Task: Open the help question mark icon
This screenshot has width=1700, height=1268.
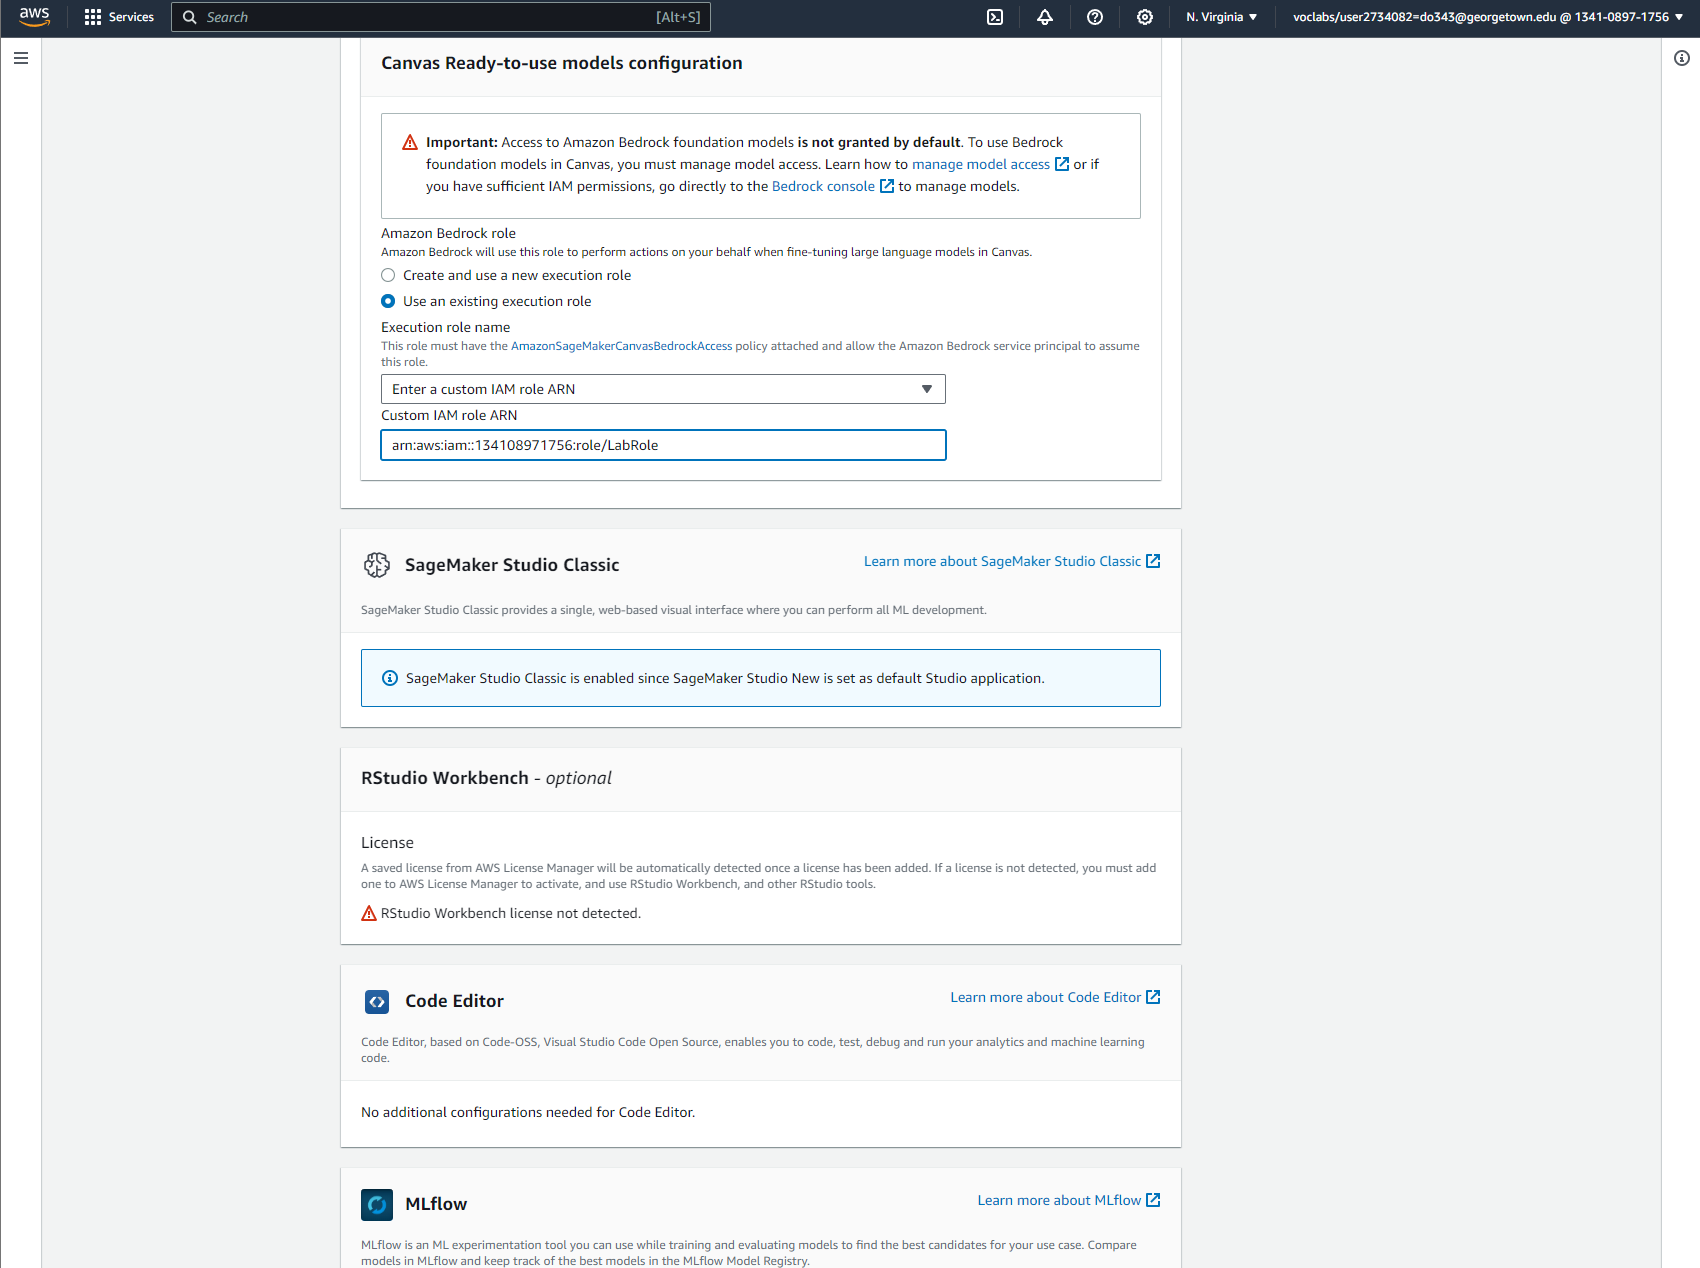Action: point(1095,17)
